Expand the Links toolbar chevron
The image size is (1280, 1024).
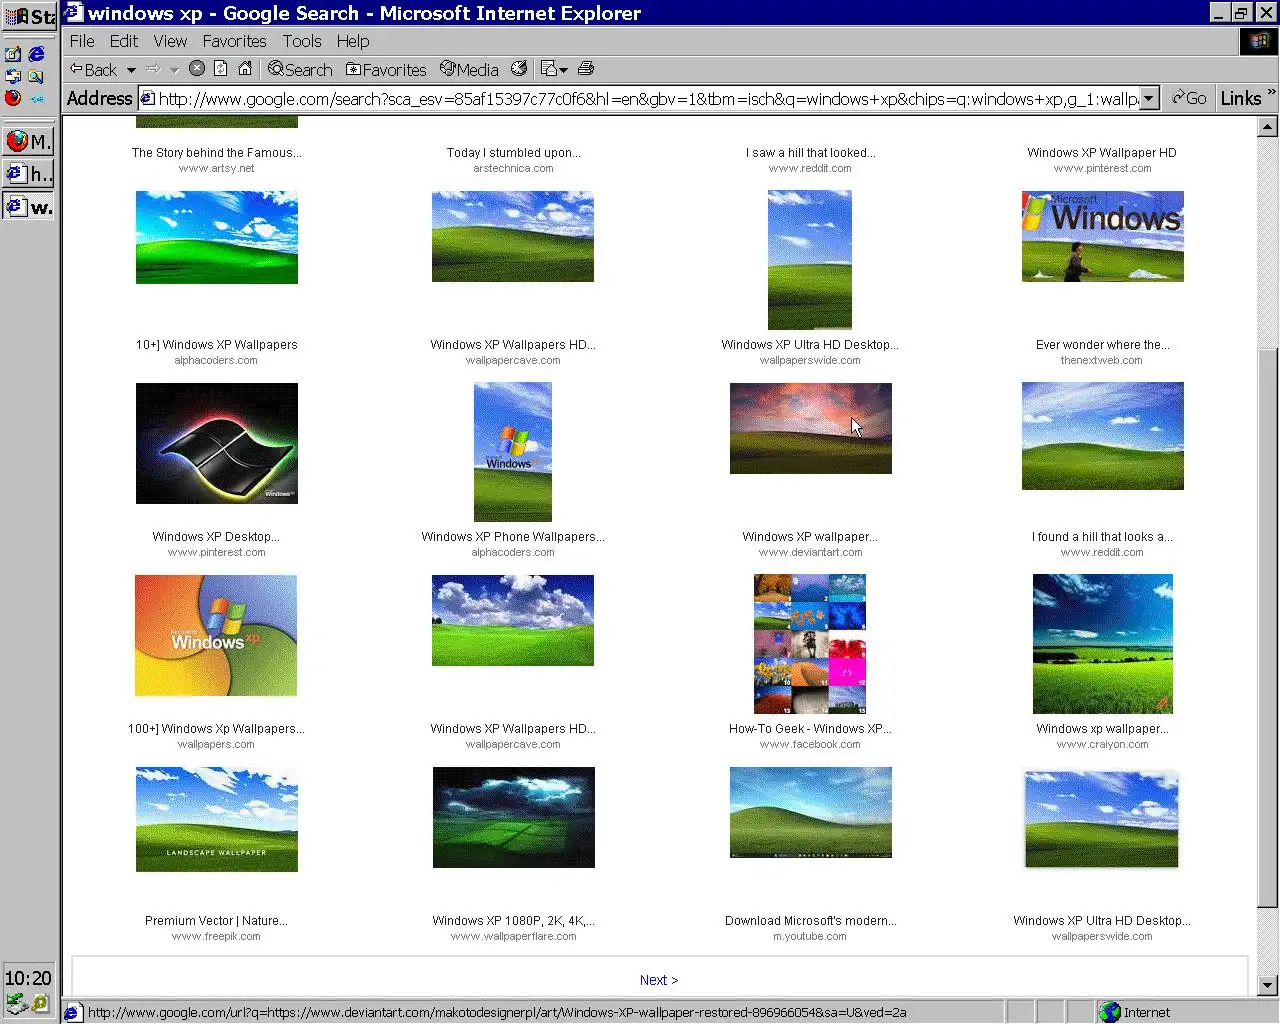1271,94
